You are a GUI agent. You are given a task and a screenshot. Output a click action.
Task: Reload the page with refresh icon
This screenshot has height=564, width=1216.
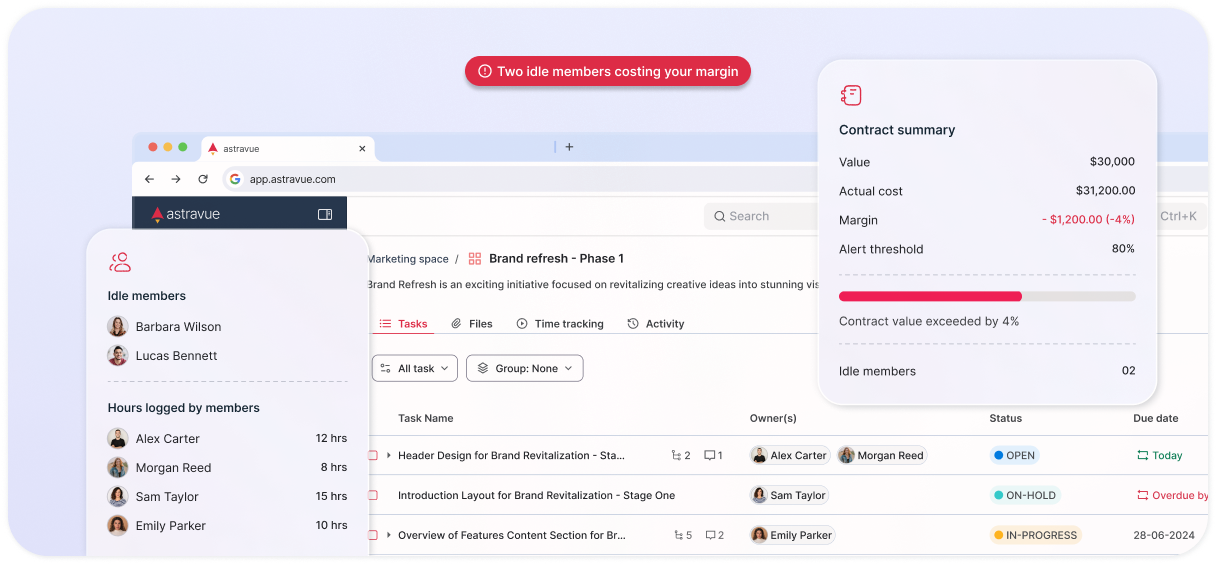[x=203, y=179]
